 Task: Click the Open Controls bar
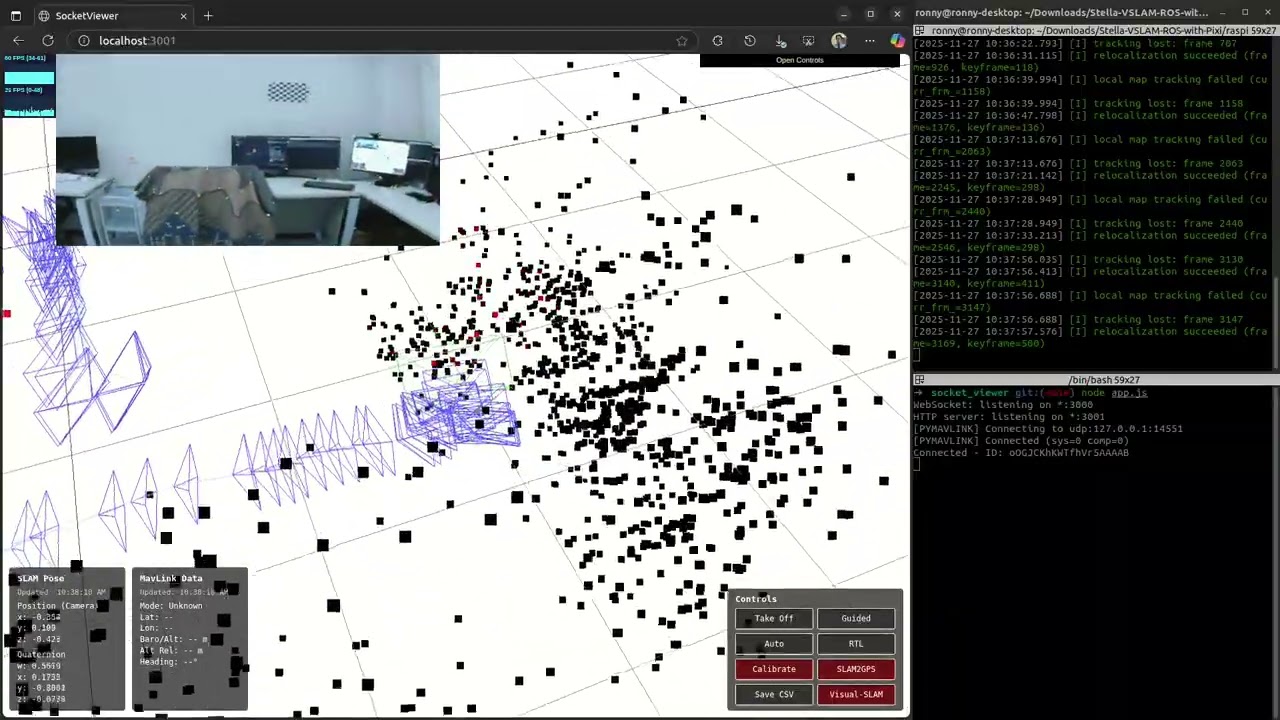[800, 60]
